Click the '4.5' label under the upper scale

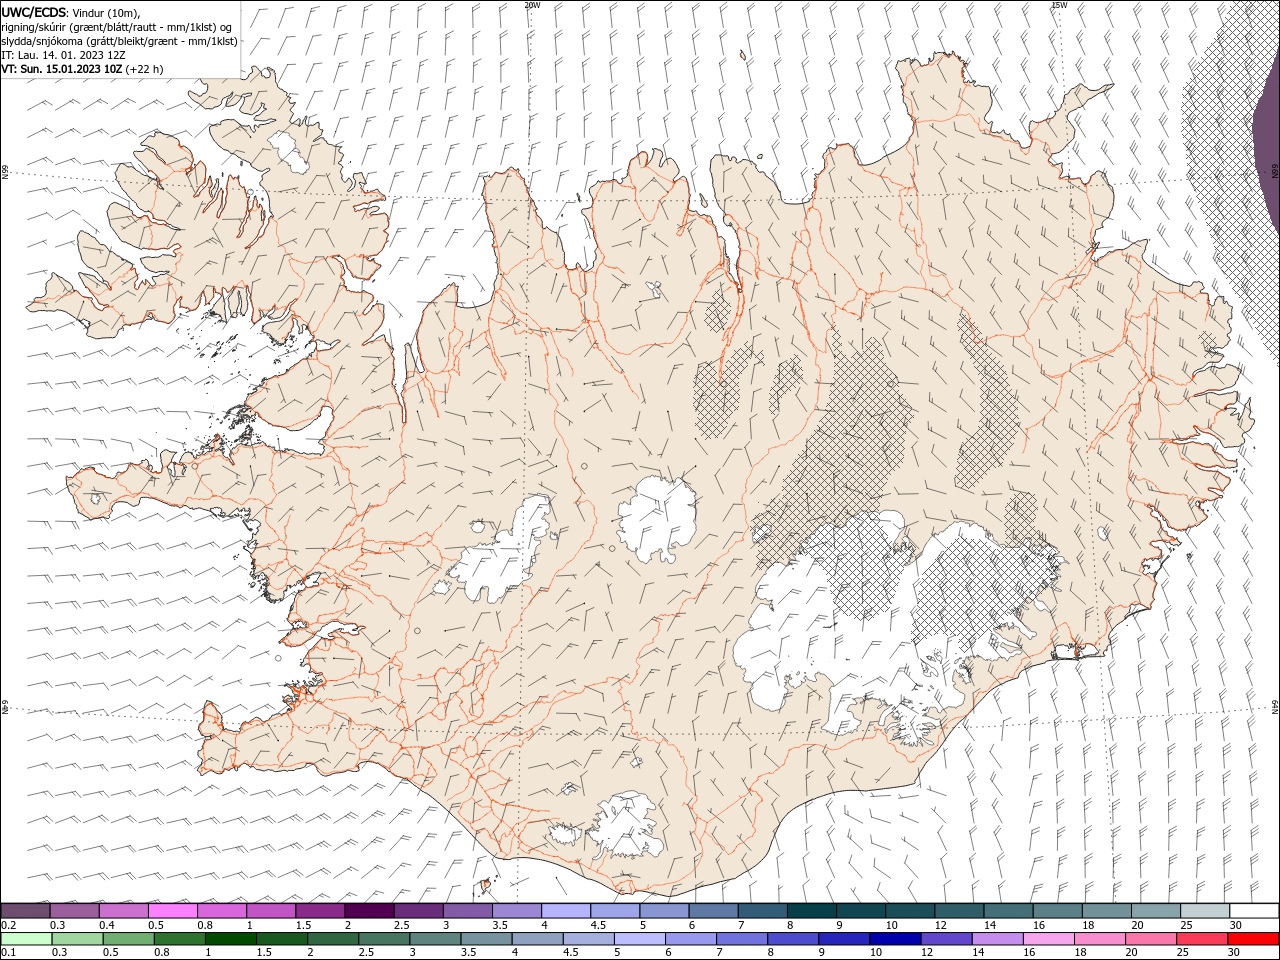pos(598,925)
